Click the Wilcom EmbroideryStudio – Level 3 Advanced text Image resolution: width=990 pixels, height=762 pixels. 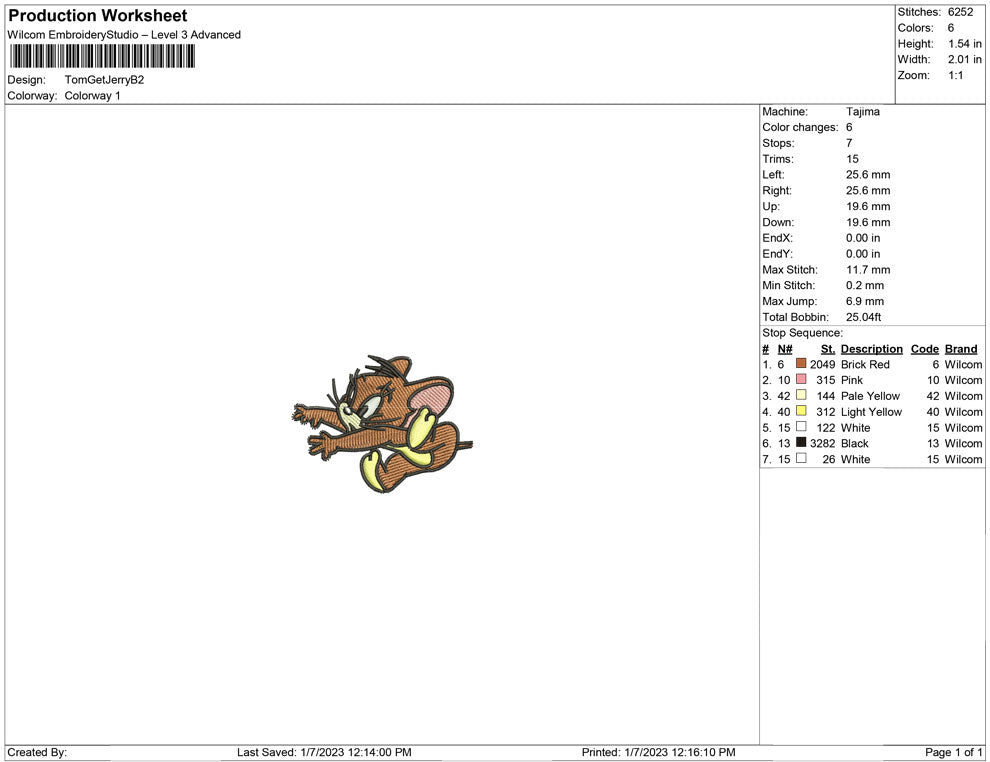click(124, 35)
